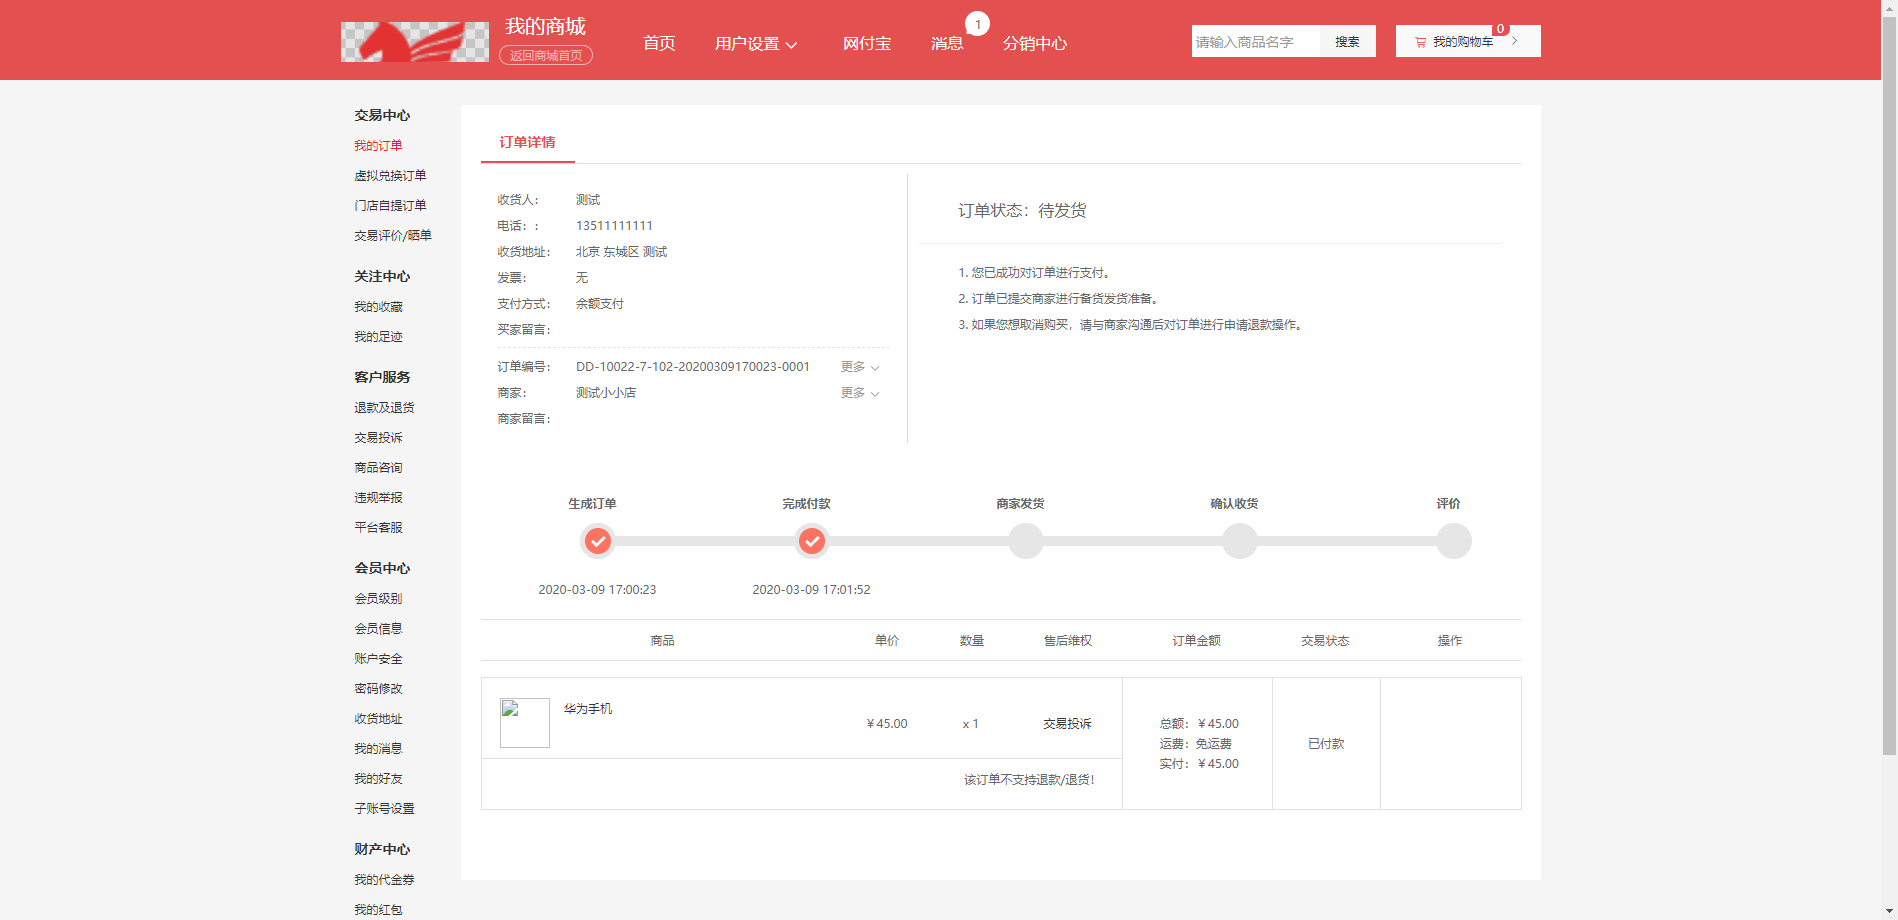Open 我的红包 in the sidebar
The height and width of the screenshot is (920, 1898).
tap(378, 910)
